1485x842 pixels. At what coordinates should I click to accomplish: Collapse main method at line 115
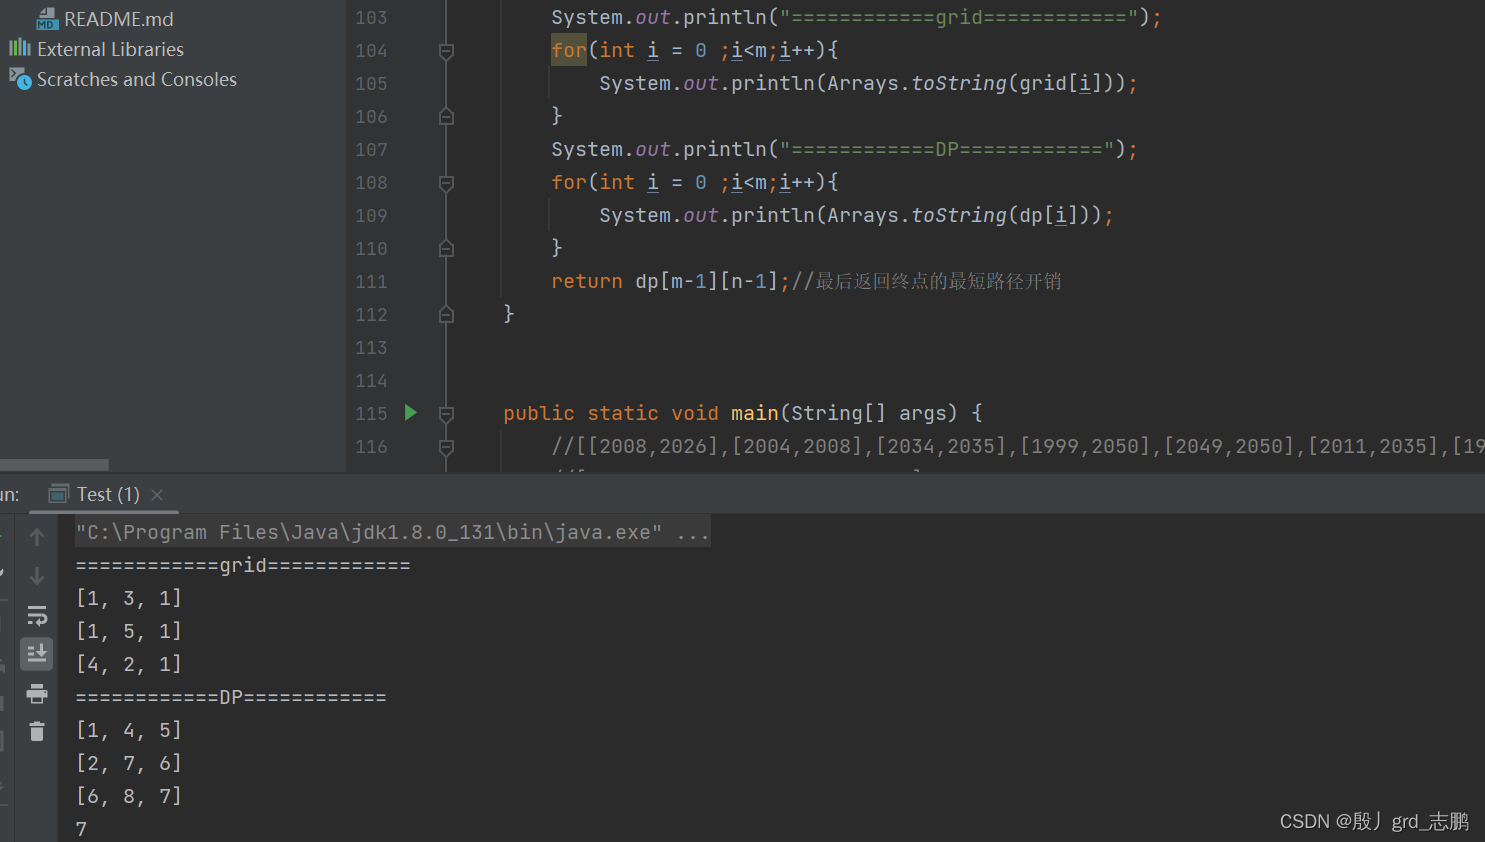tap(447, 414)
